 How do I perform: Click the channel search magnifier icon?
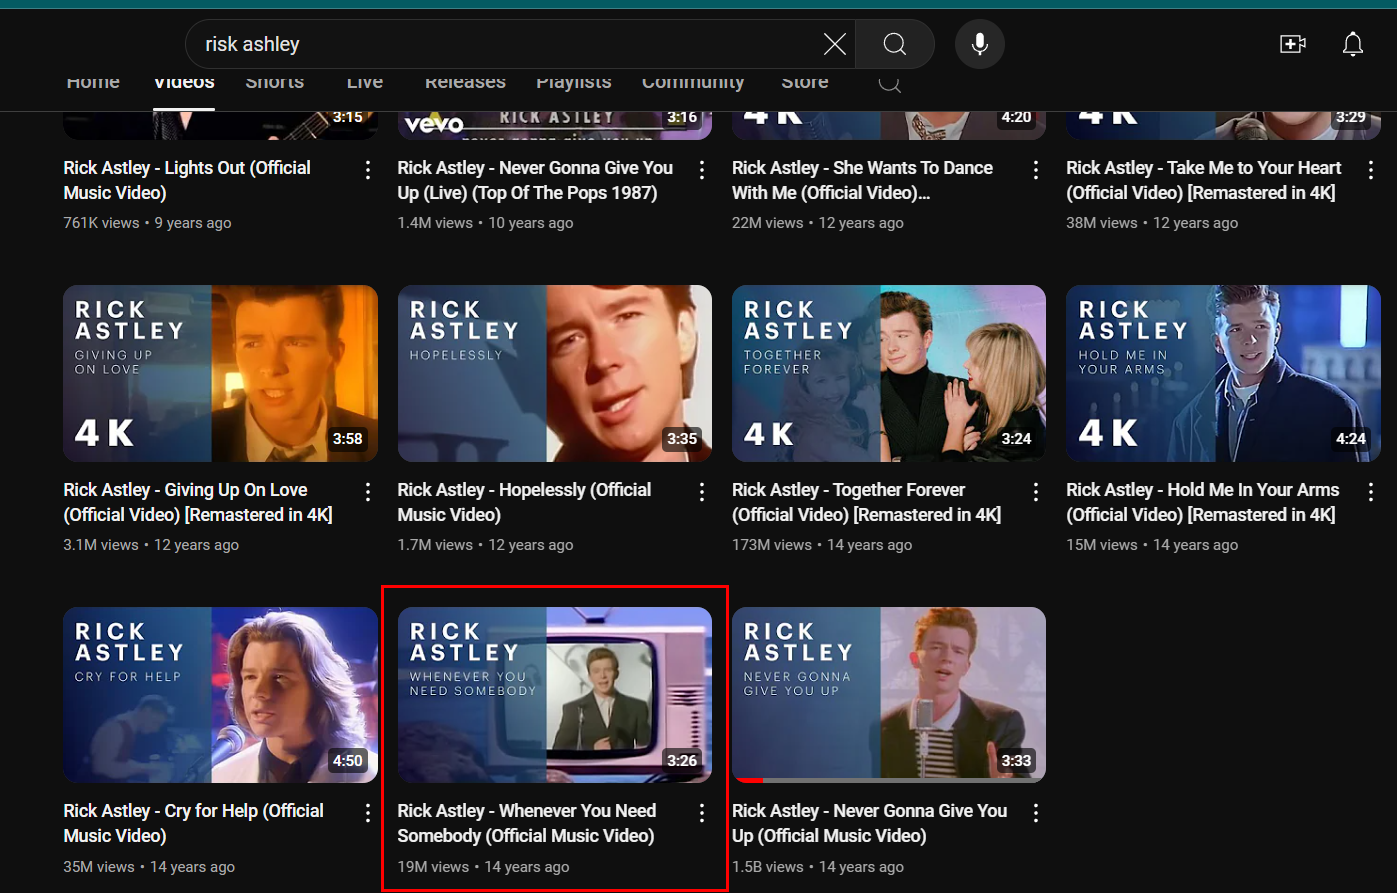[889, 83]
